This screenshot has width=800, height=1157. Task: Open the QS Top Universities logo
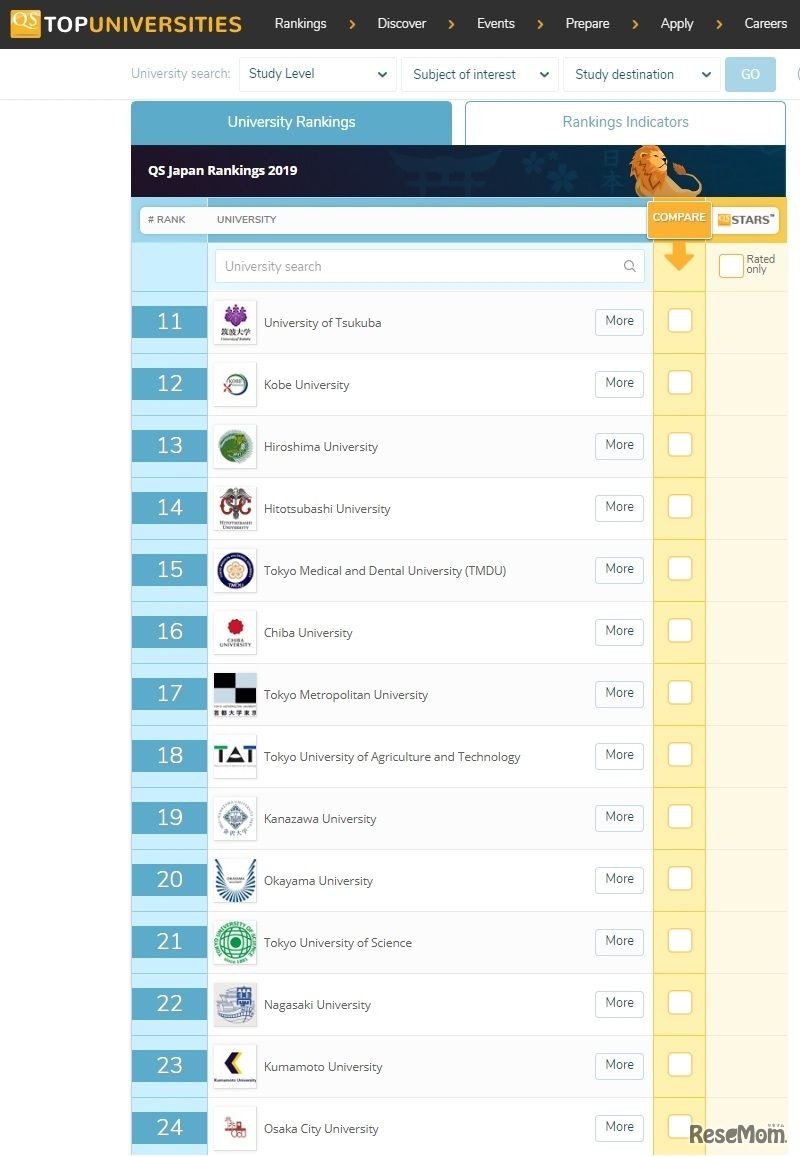[125, 24]
